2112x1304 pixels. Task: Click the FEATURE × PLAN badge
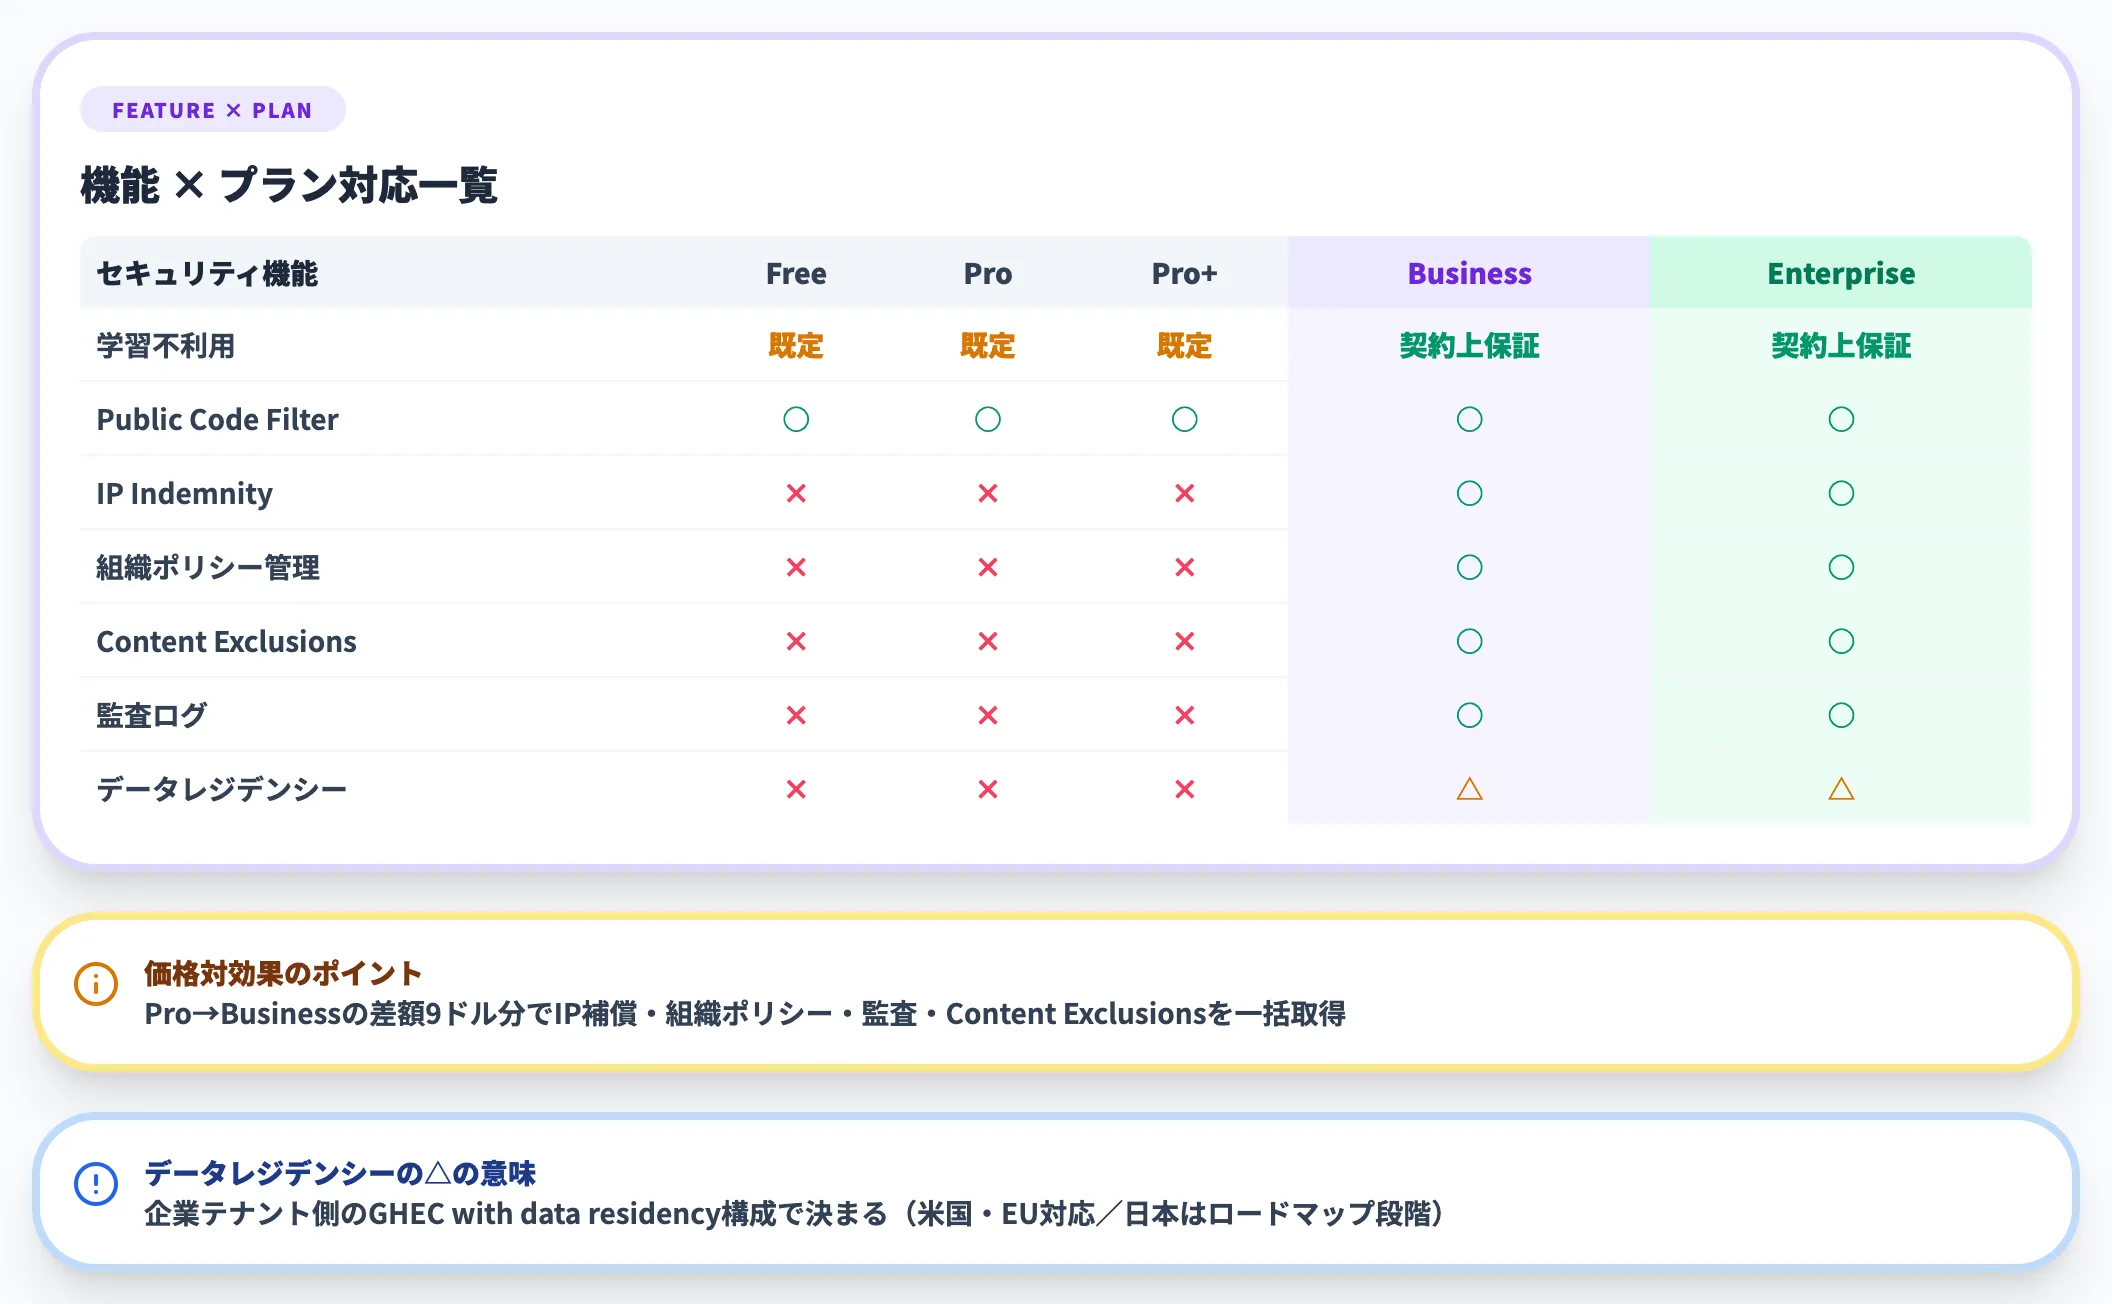point(211,110)
